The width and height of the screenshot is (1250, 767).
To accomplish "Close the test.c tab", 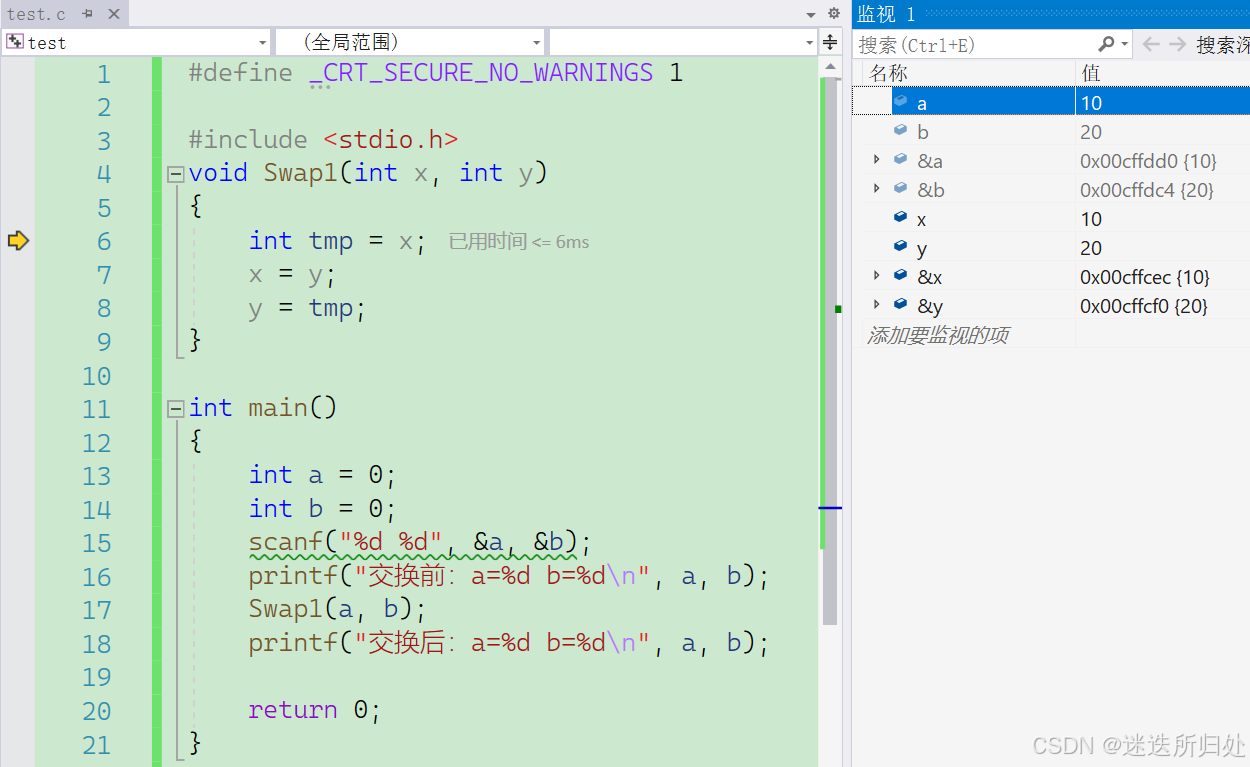I will point(113,14).
